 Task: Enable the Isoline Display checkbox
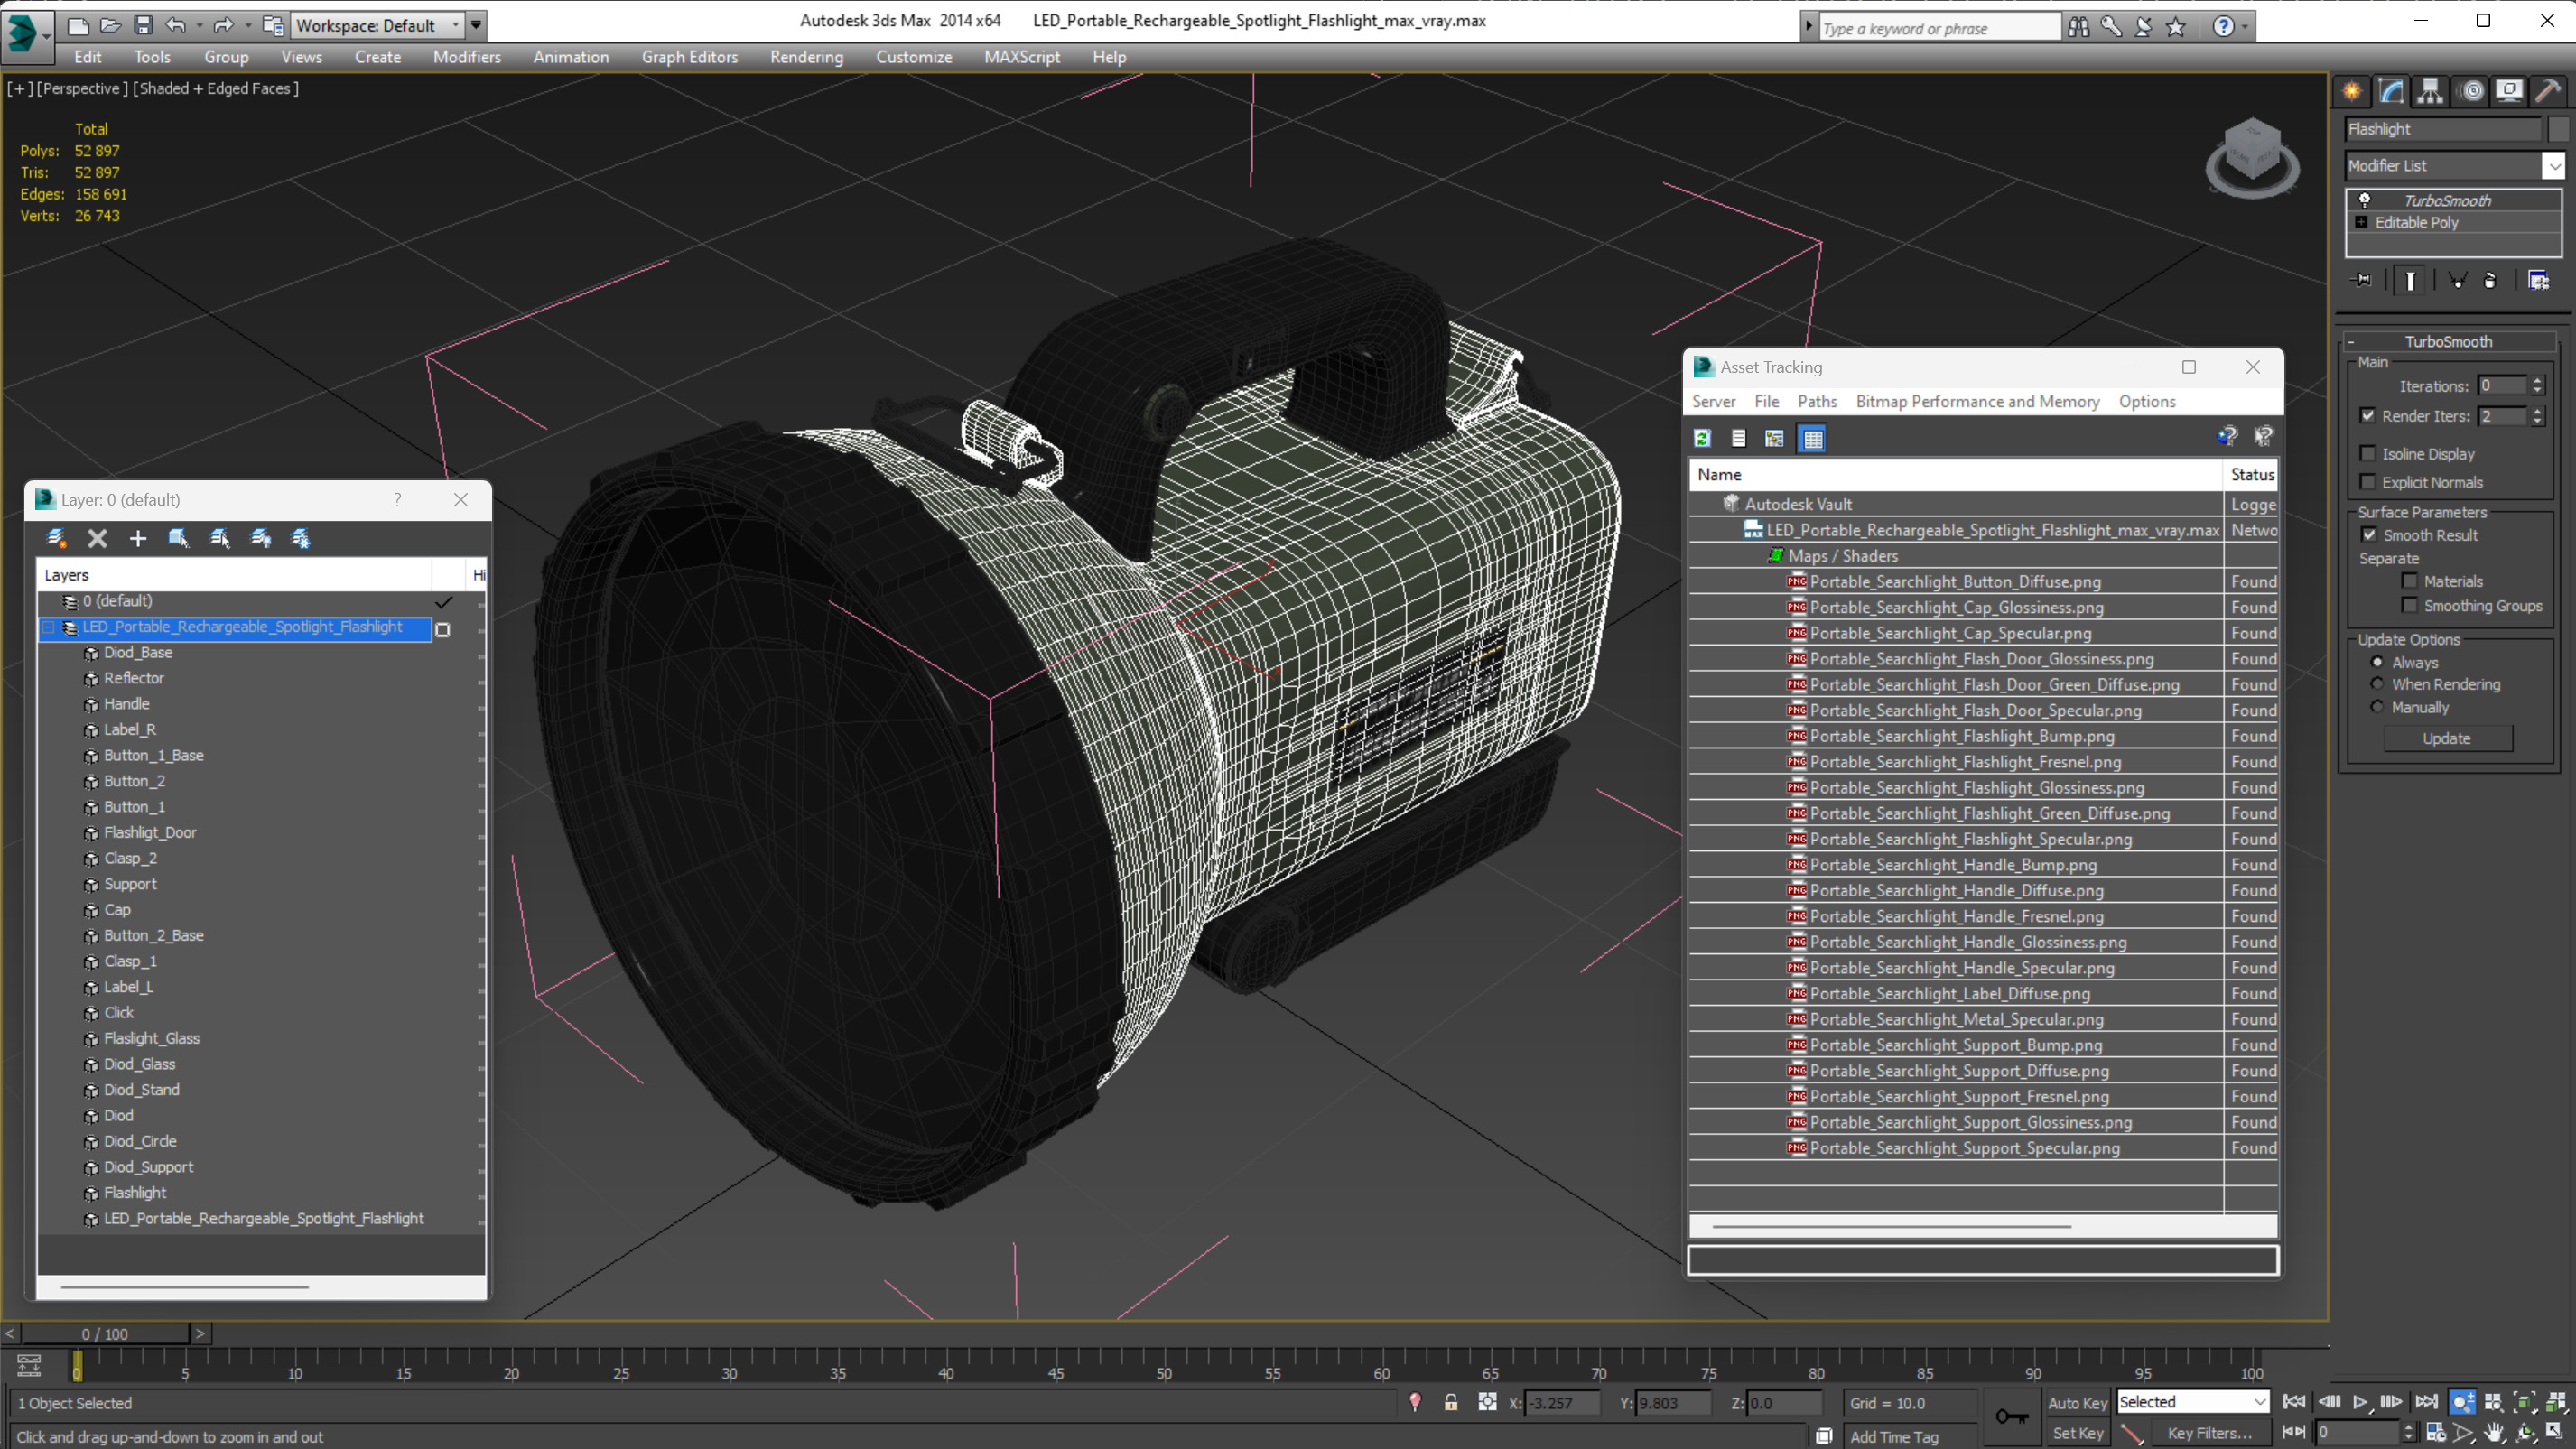click(2368, 453)
